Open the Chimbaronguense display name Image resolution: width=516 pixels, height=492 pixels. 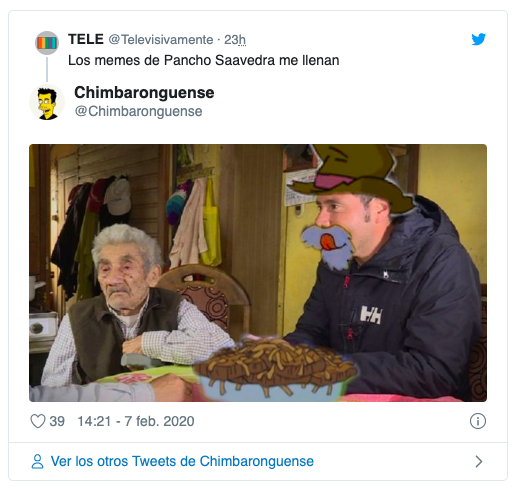(x=144, y=92)
